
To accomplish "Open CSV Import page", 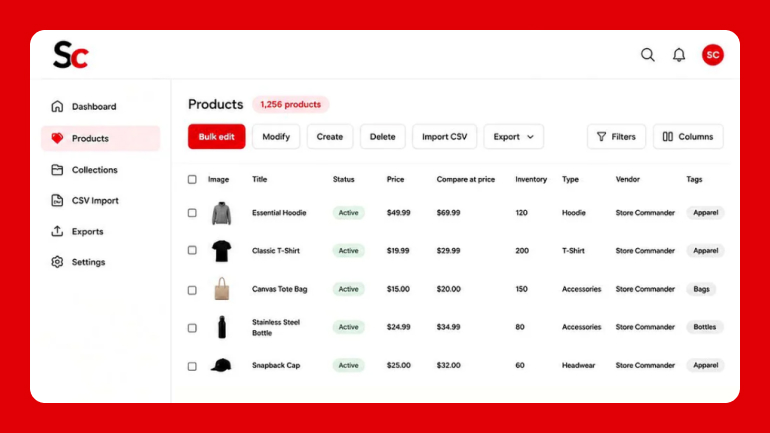I will coord(101,200).
